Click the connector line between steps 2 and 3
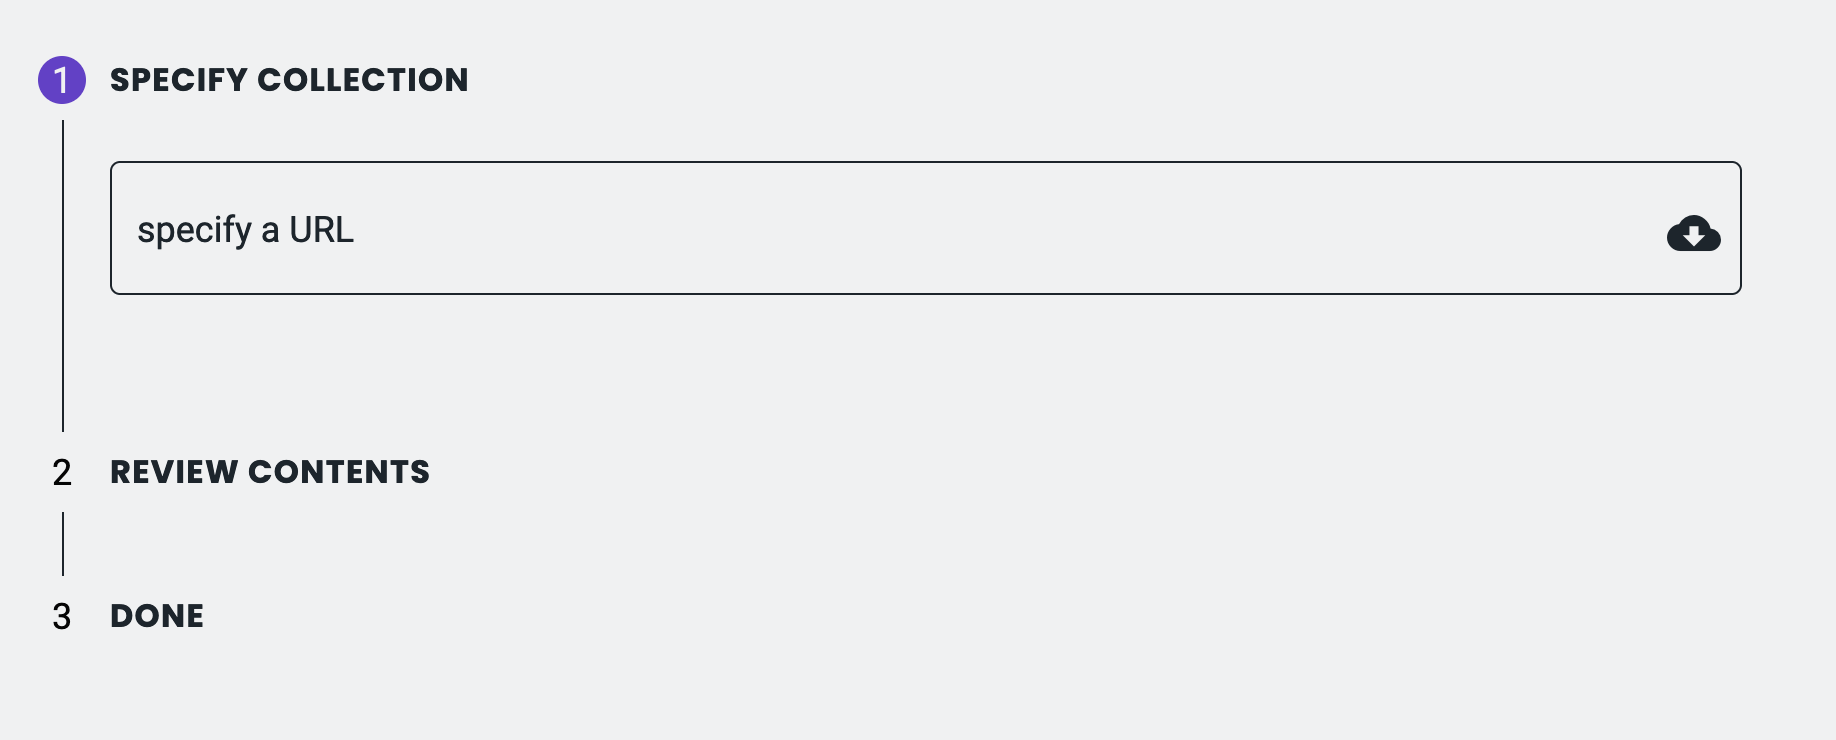 (65, 545)
